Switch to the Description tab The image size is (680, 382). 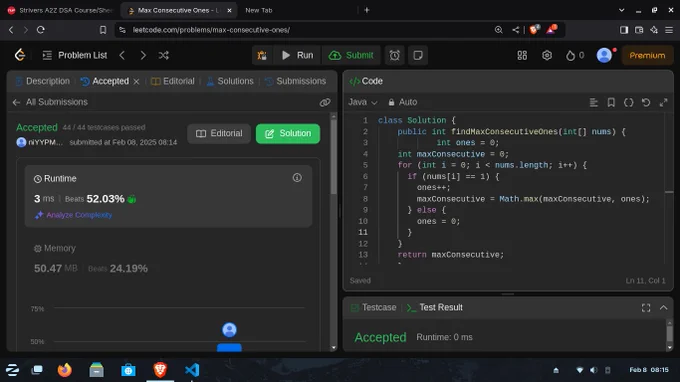42,81
